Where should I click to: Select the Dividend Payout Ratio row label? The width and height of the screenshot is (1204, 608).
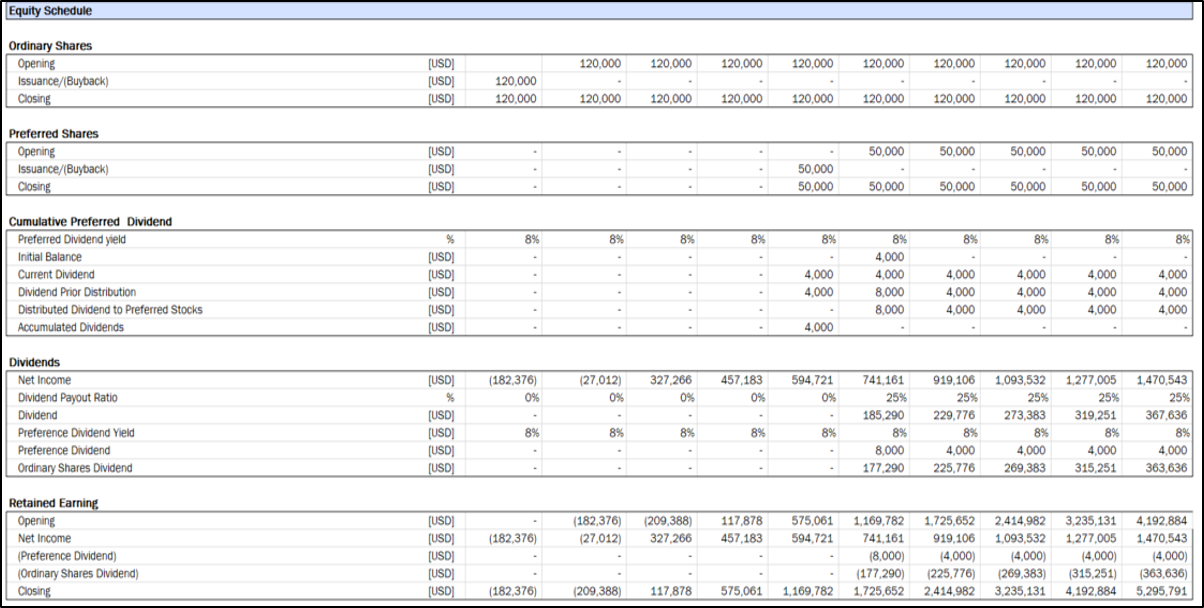click(x=67, y=398)
